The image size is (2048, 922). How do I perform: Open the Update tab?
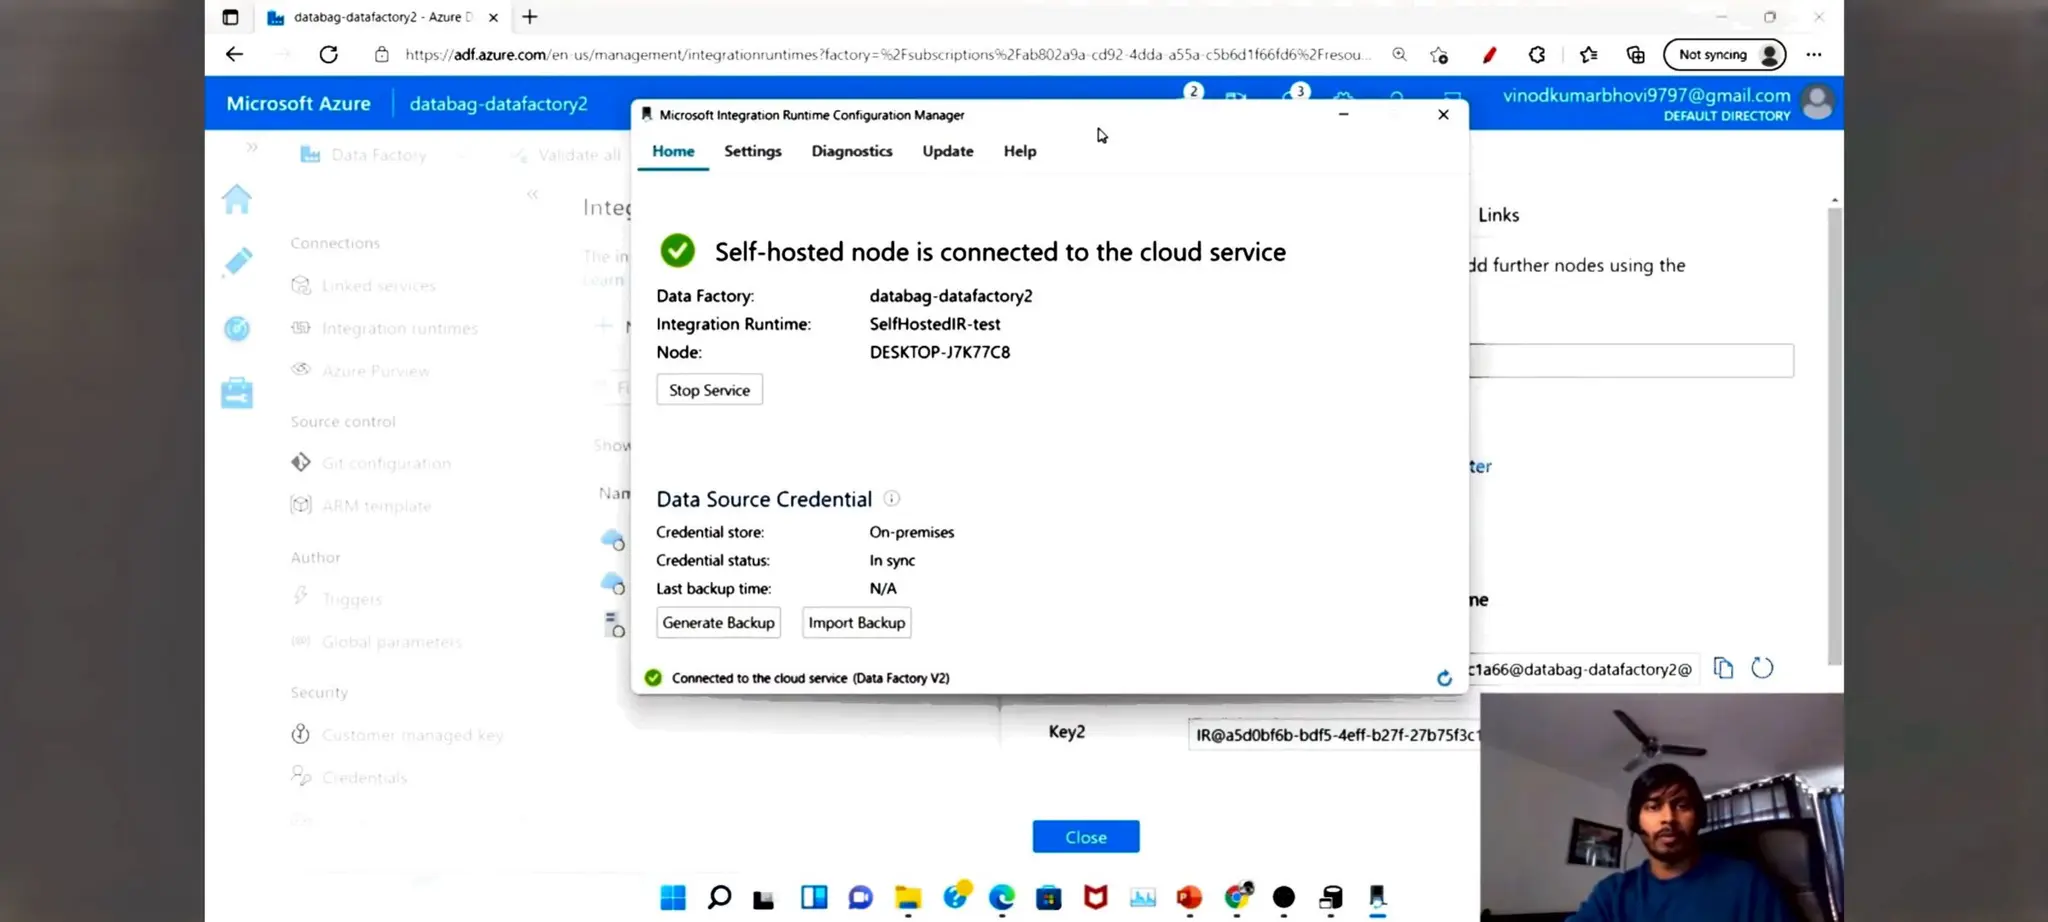click(x=947, y=151)
